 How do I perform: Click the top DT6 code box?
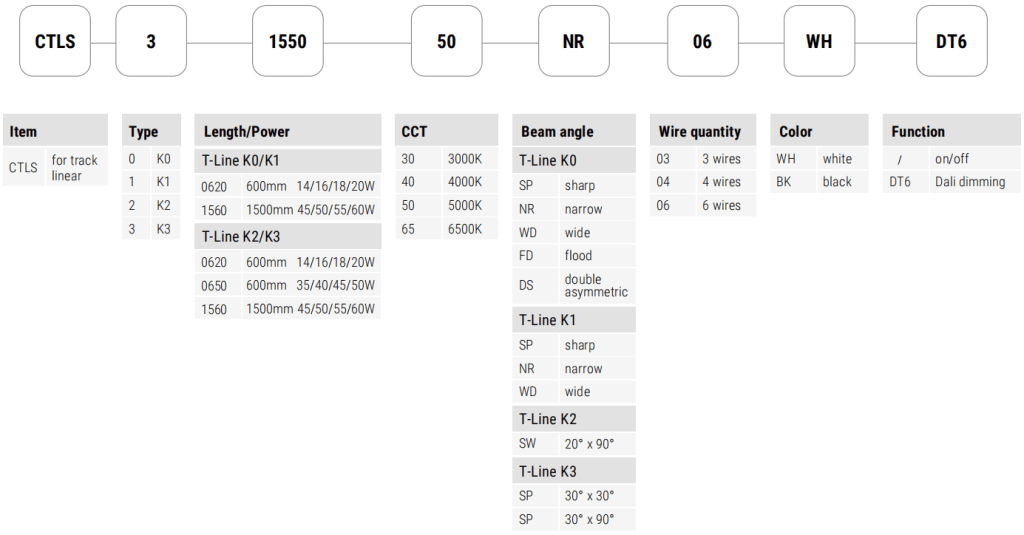tap(951, 42)
